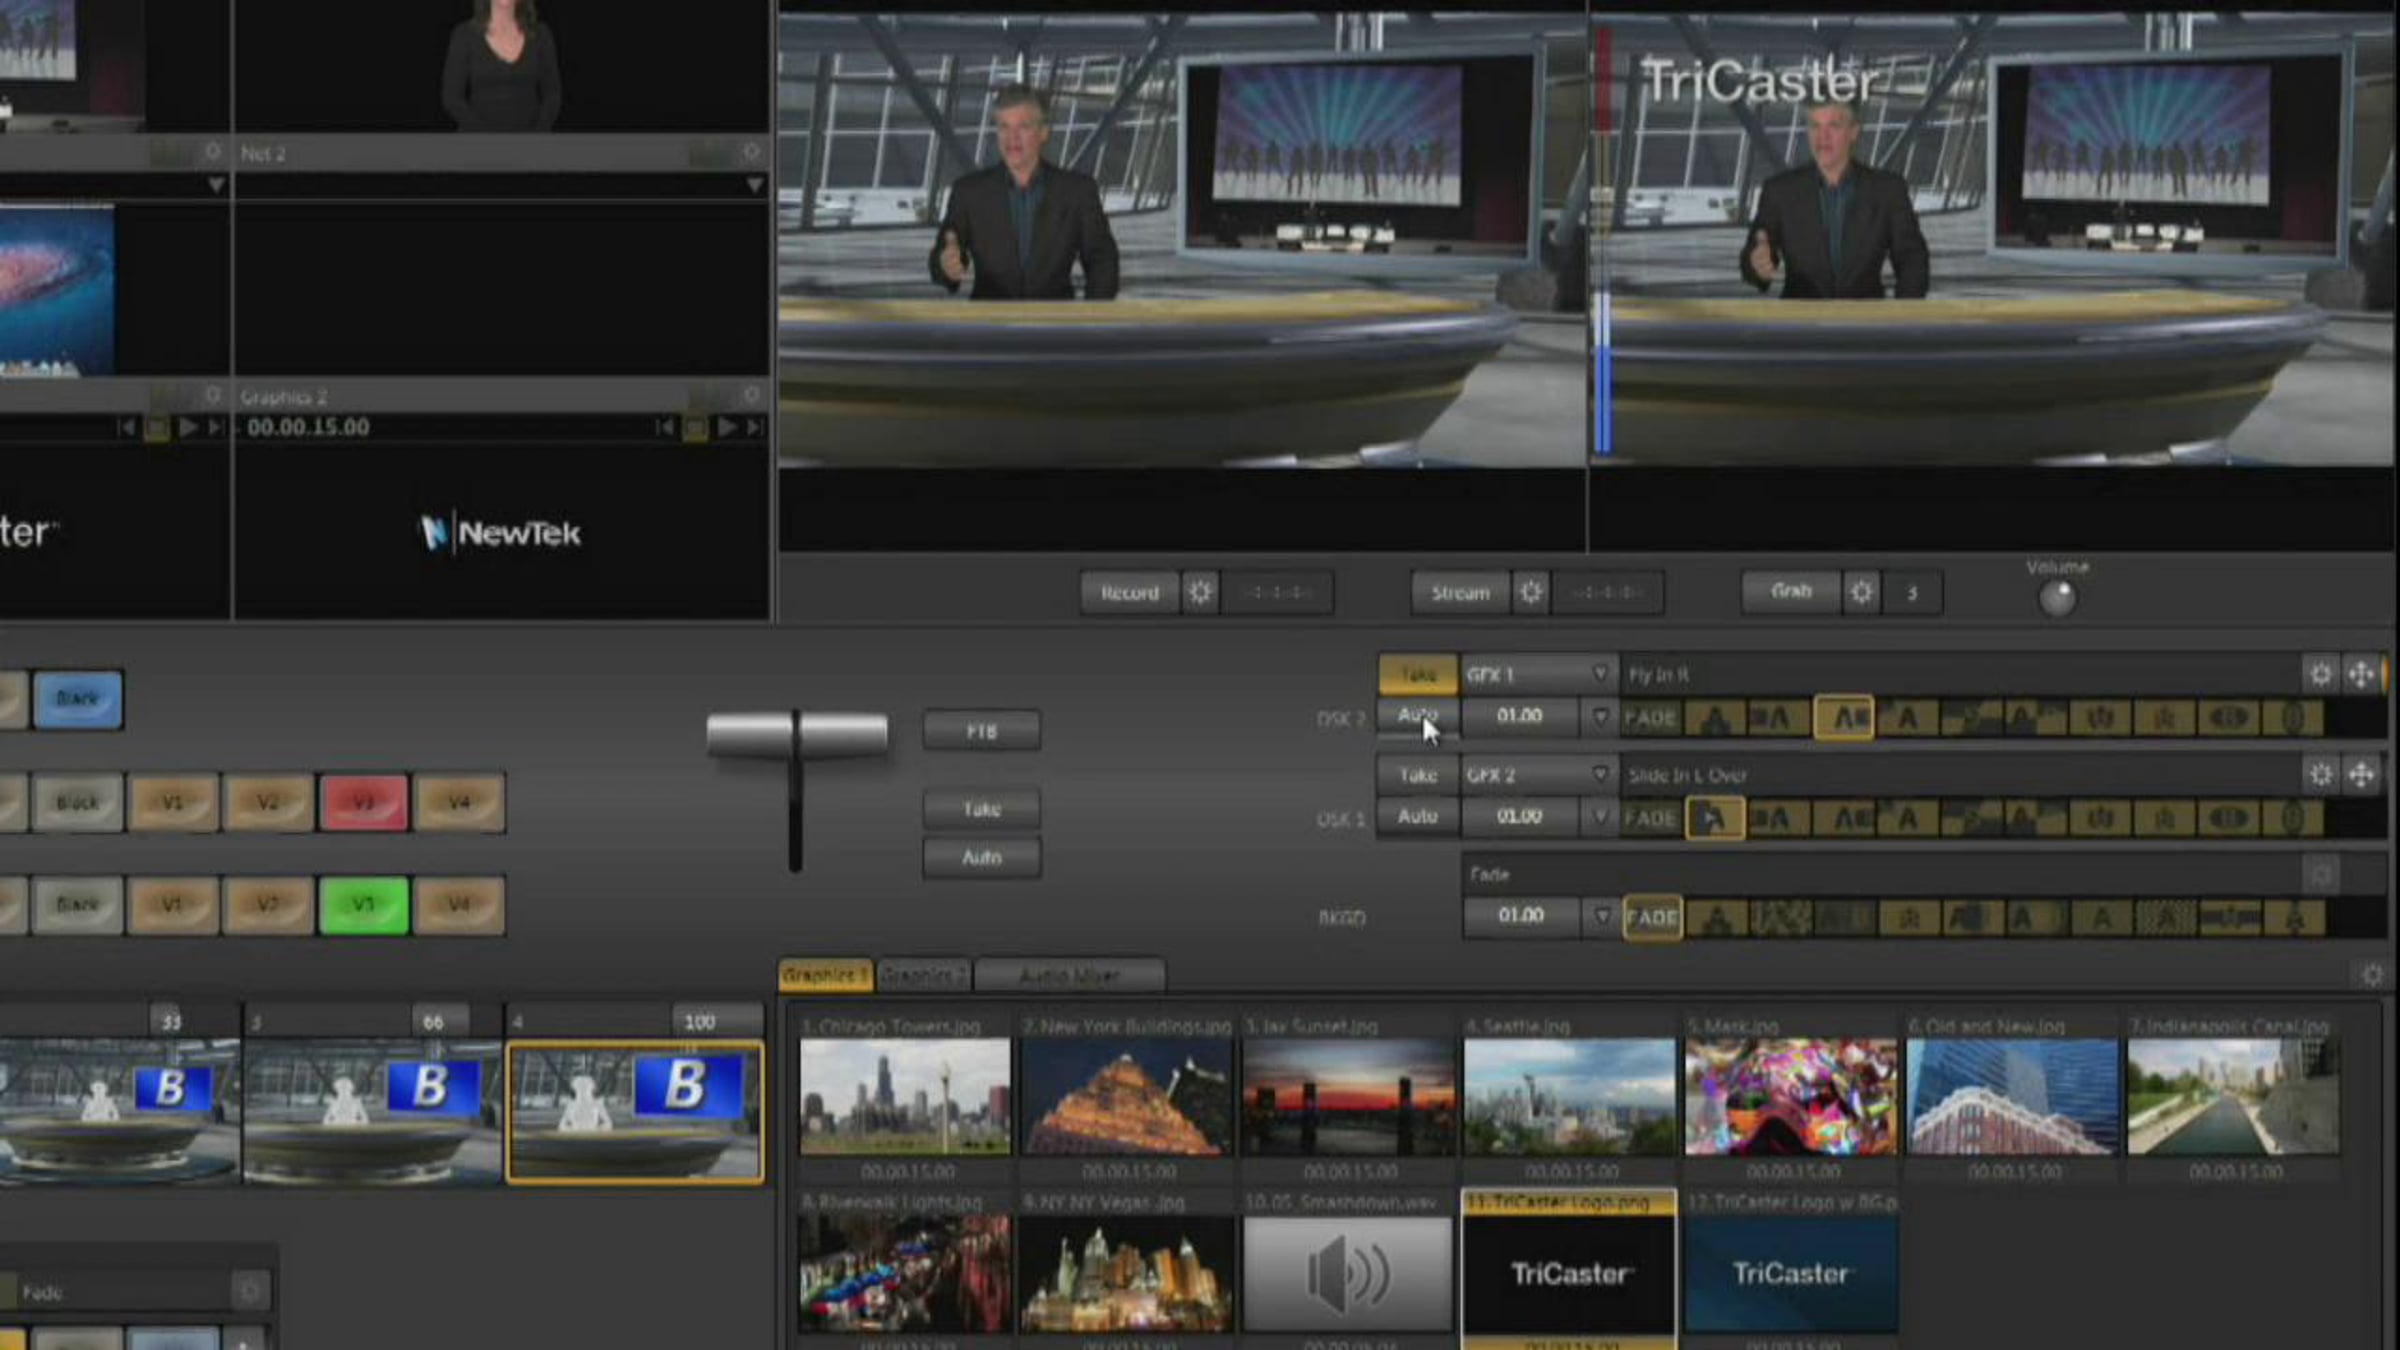
Task: Expand the GFX 2 source dropdown
Action: (1599, 775)
